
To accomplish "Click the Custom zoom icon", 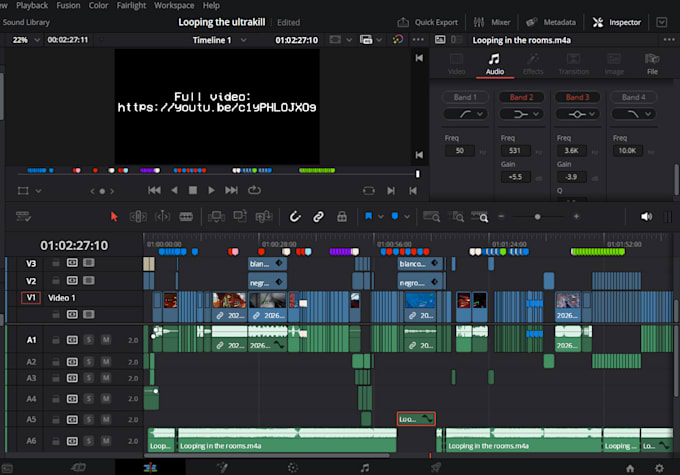I will (x=480, y=216).
